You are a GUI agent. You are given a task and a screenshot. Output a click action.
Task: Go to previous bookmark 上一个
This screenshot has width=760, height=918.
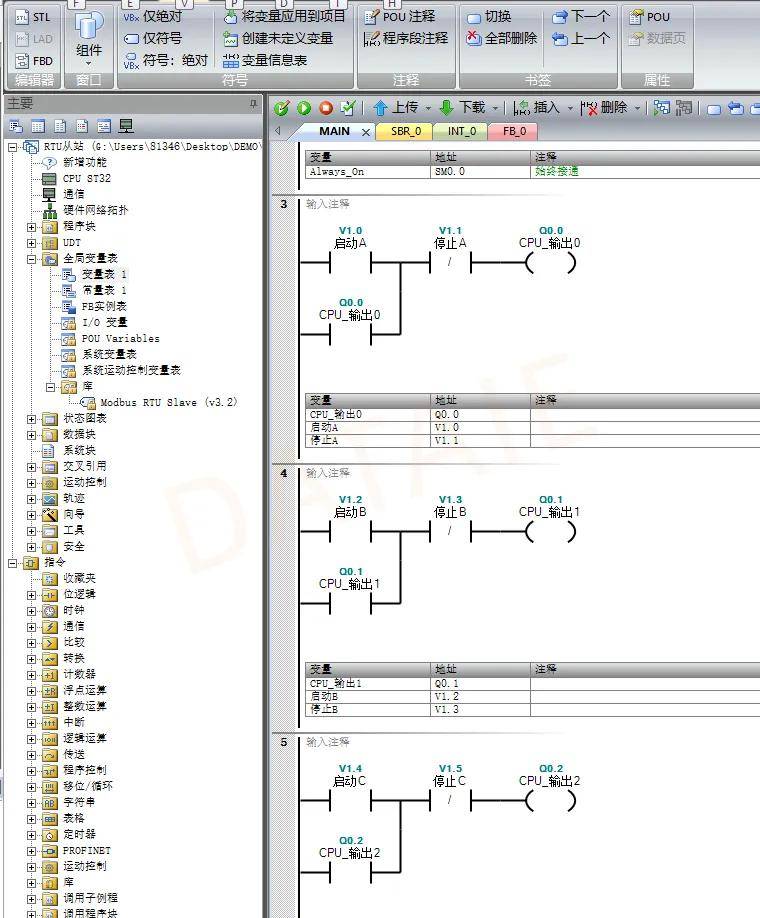(581, 39)
